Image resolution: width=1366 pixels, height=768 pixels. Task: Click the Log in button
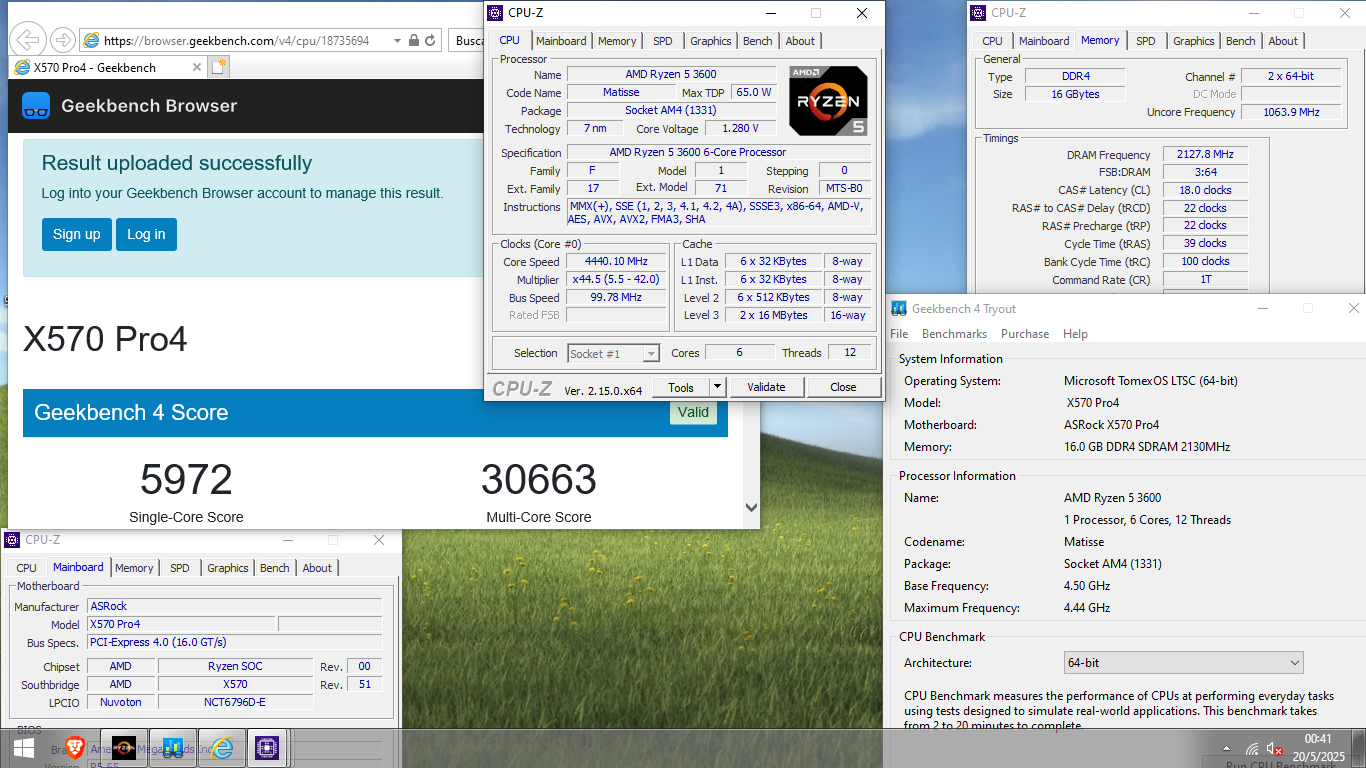(x=146, y=234)
